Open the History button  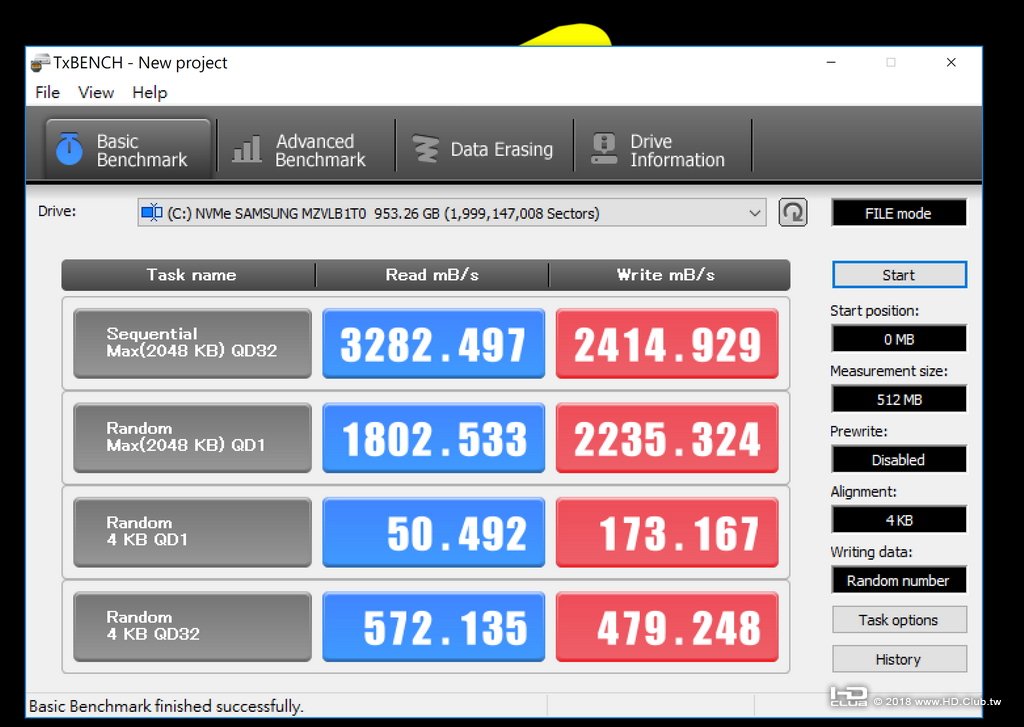point(899,659)
